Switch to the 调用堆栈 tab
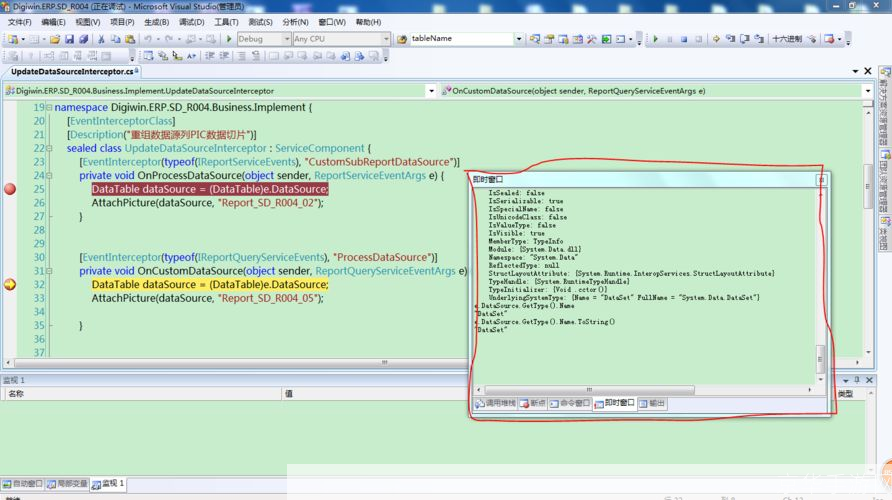892x500 pixels. tap(495, 403)
